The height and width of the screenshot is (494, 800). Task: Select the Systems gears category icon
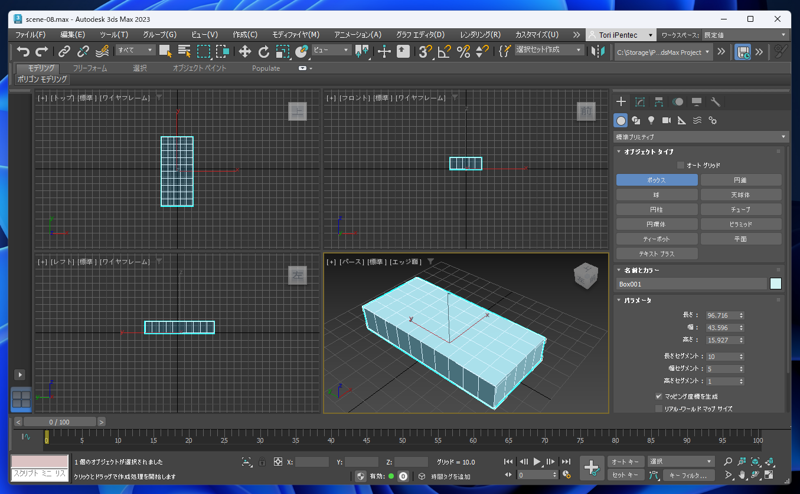point(712,120)
